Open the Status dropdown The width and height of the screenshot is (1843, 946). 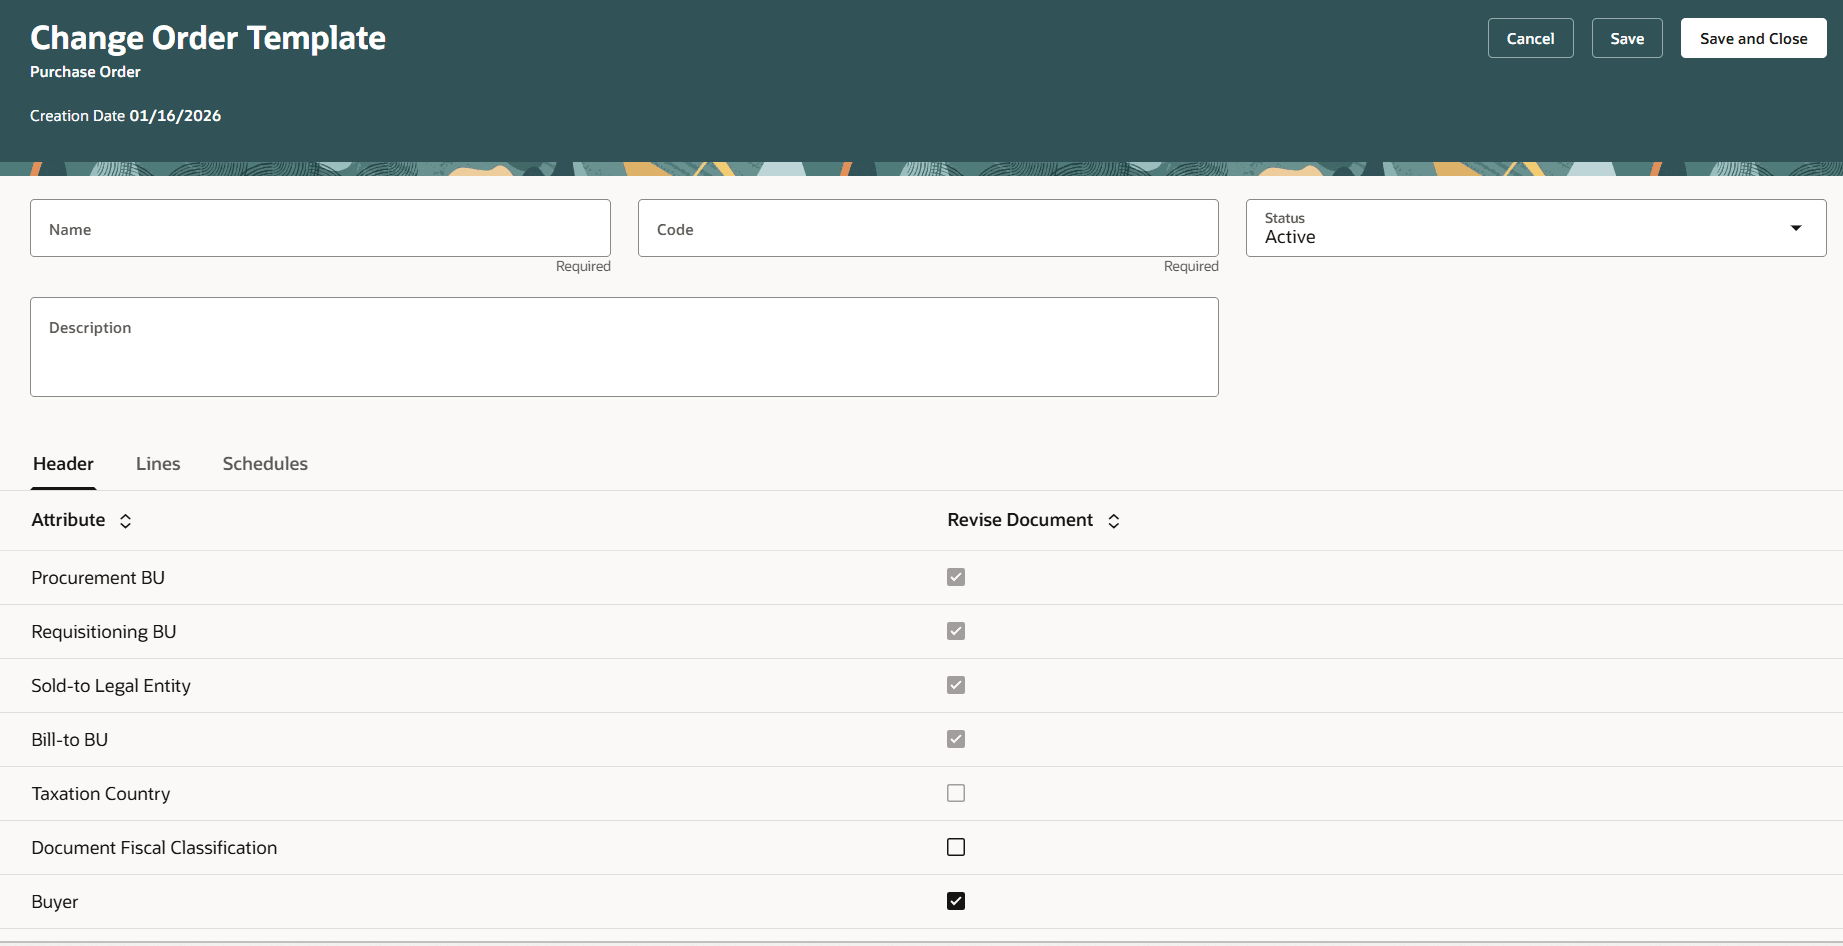[1536, 228]
